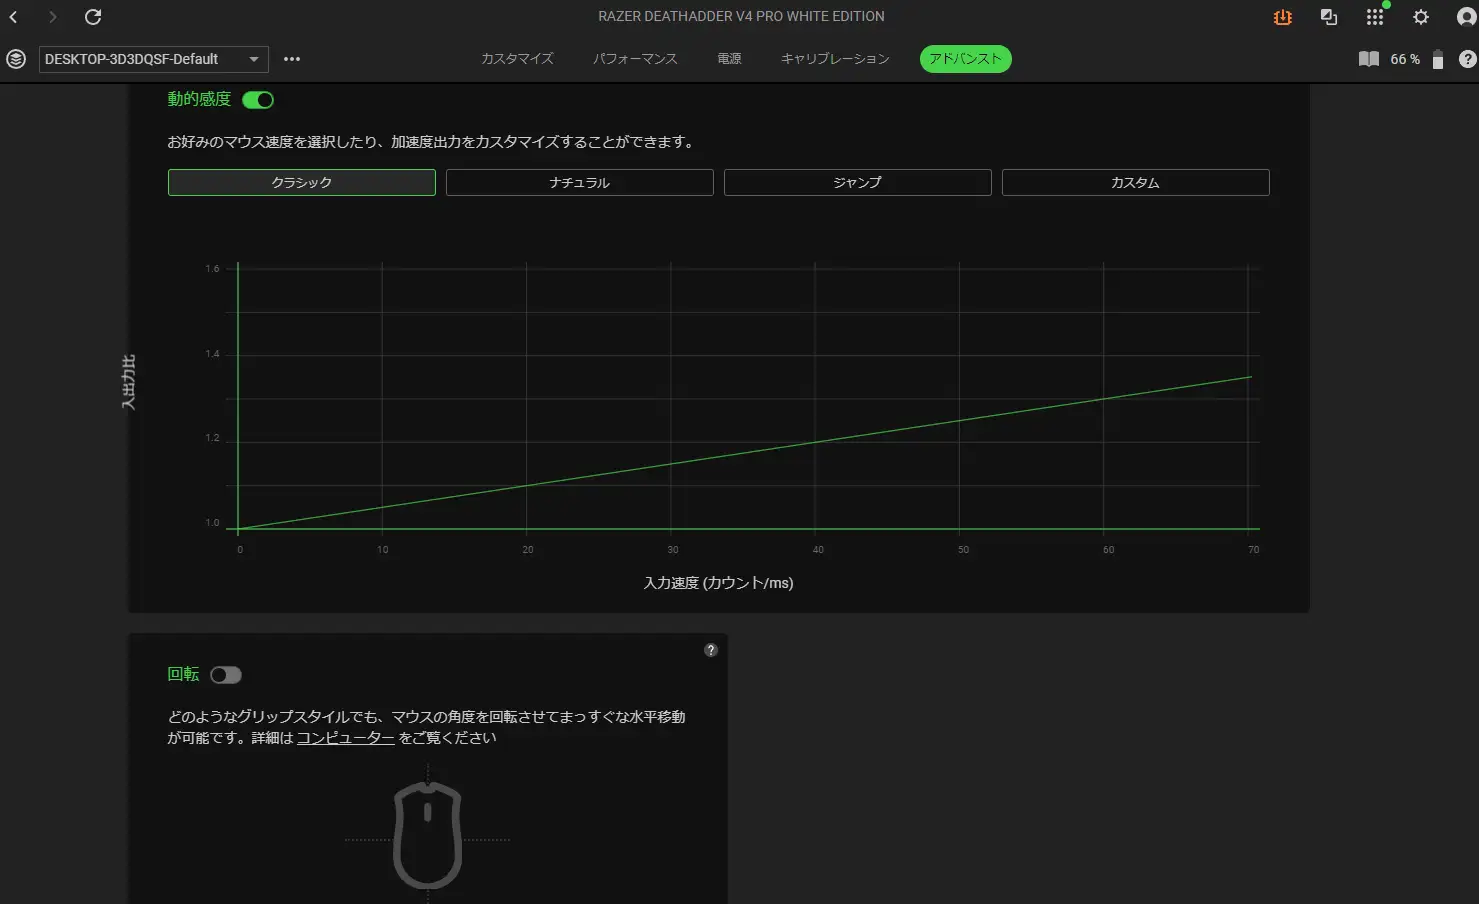The image size is (1479, 904).
Task: Select the カスタム sensitivity preset
Action: click(x=1136, y=182)
